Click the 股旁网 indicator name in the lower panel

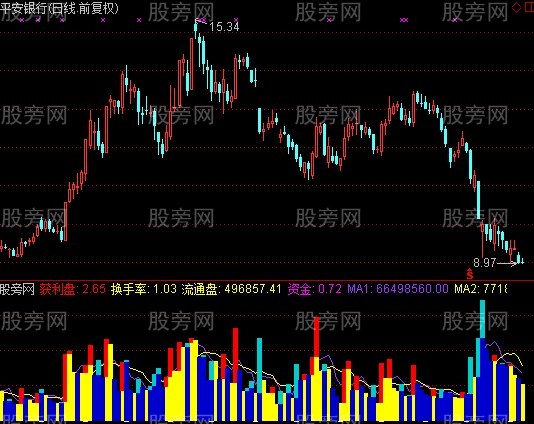pos(17,289)
